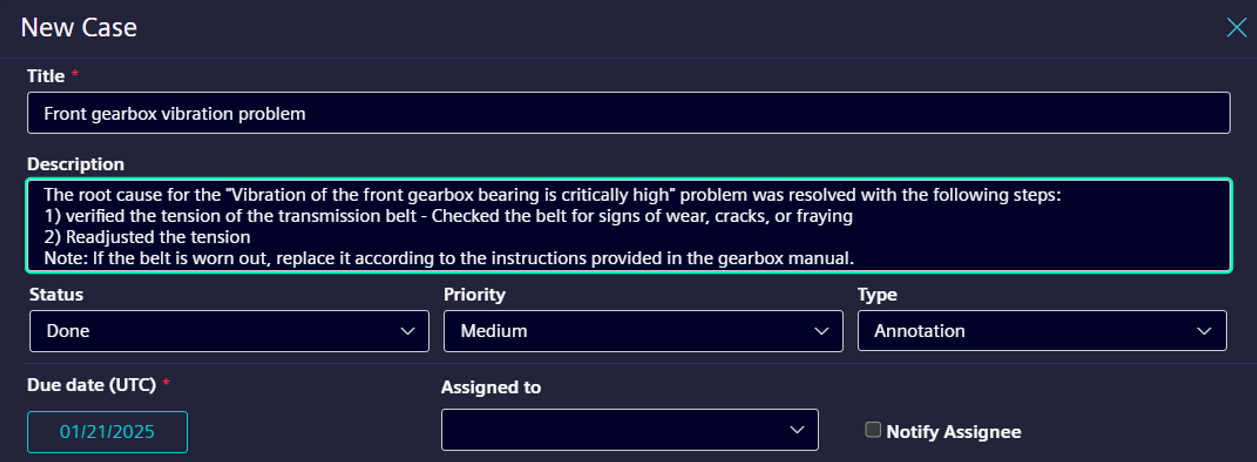Close the New Case dialog
This screenshot has width=1257, height=462.
click(x=1236, y=27)
